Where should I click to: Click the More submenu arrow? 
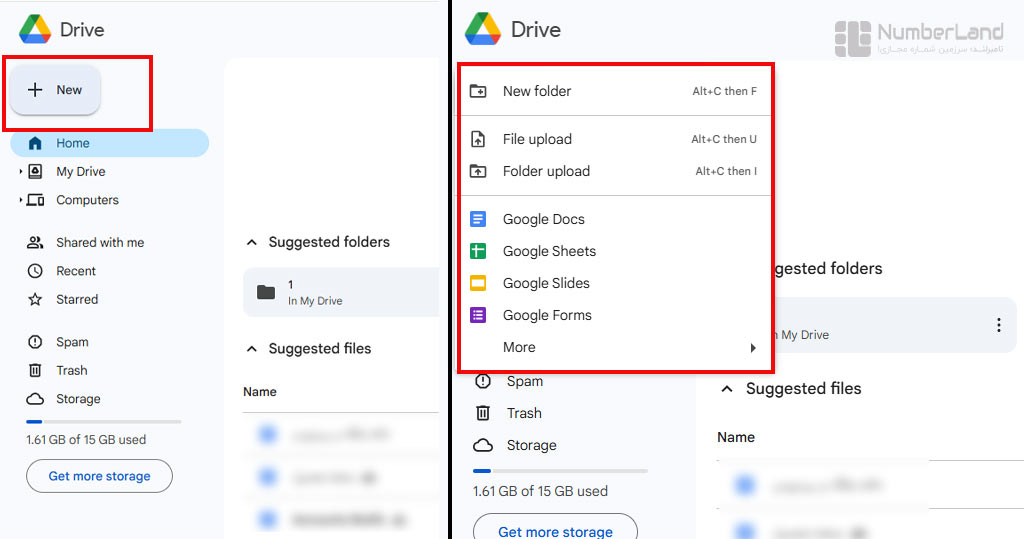(x=753, y=348)
